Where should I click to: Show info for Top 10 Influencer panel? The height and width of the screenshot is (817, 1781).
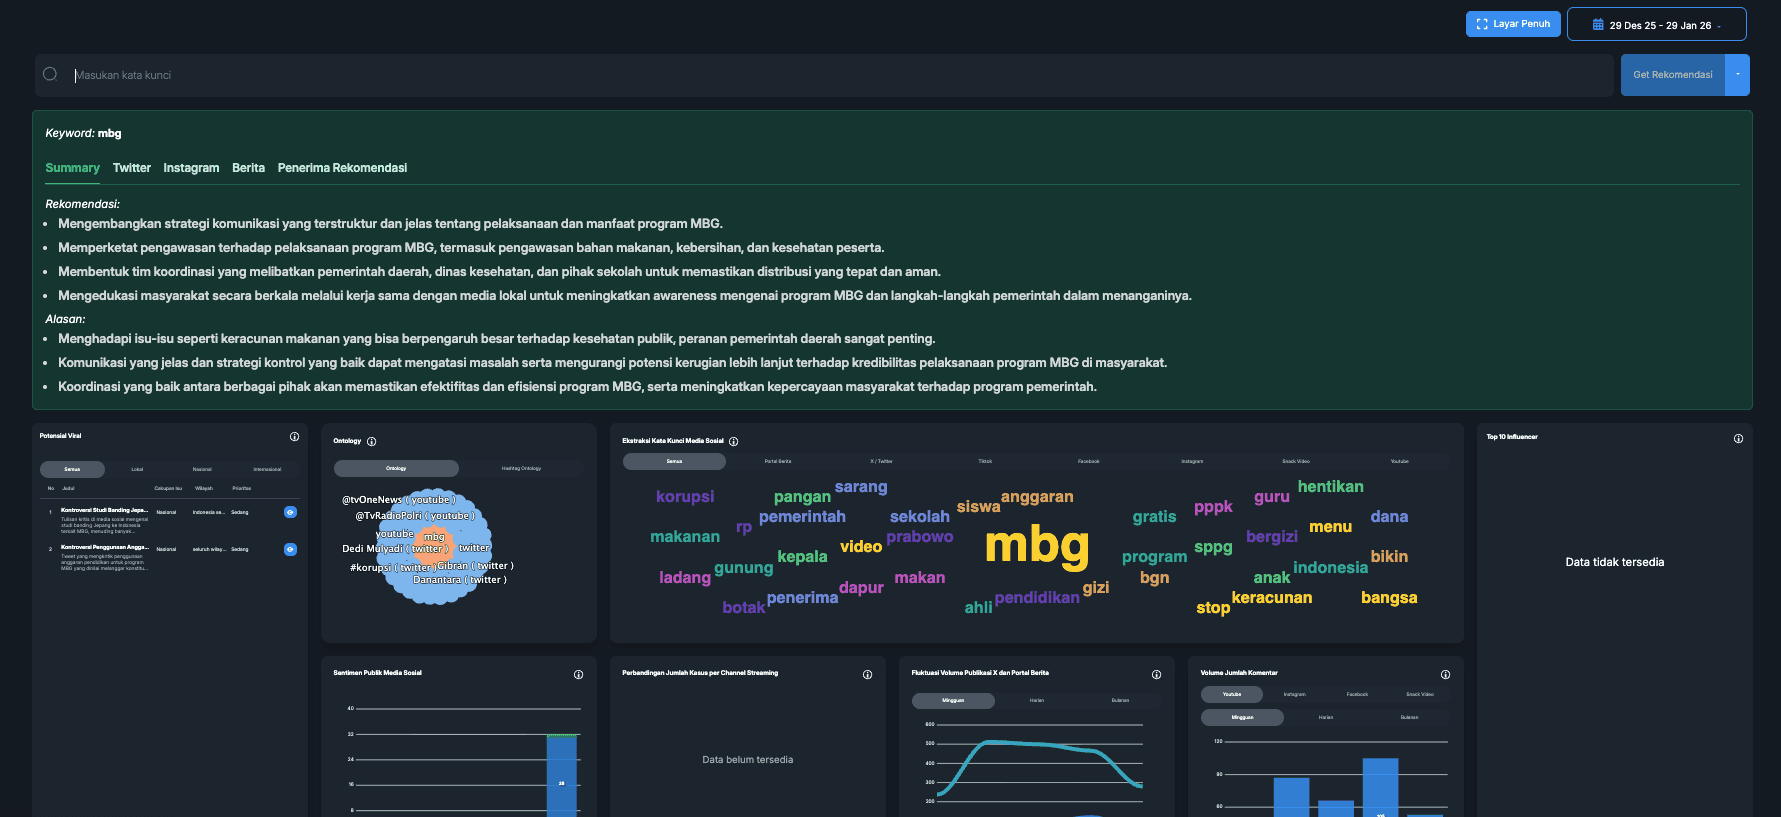click(1738, 439)
